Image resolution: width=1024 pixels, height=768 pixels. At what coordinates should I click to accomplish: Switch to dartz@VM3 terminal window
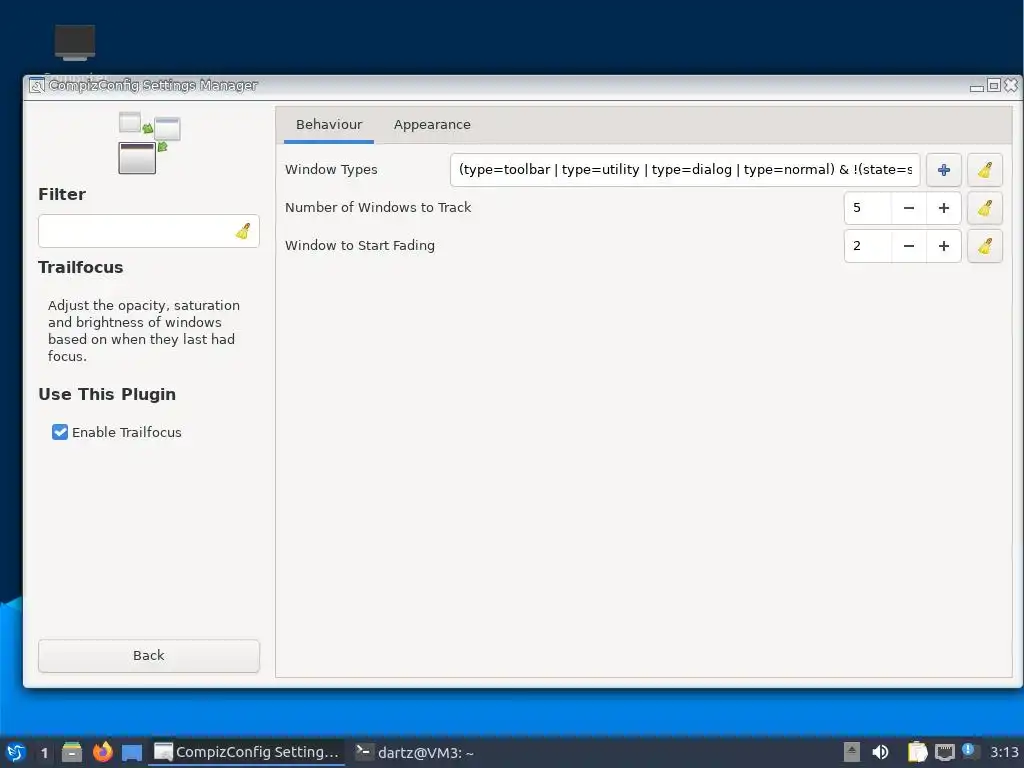[415, 752]
